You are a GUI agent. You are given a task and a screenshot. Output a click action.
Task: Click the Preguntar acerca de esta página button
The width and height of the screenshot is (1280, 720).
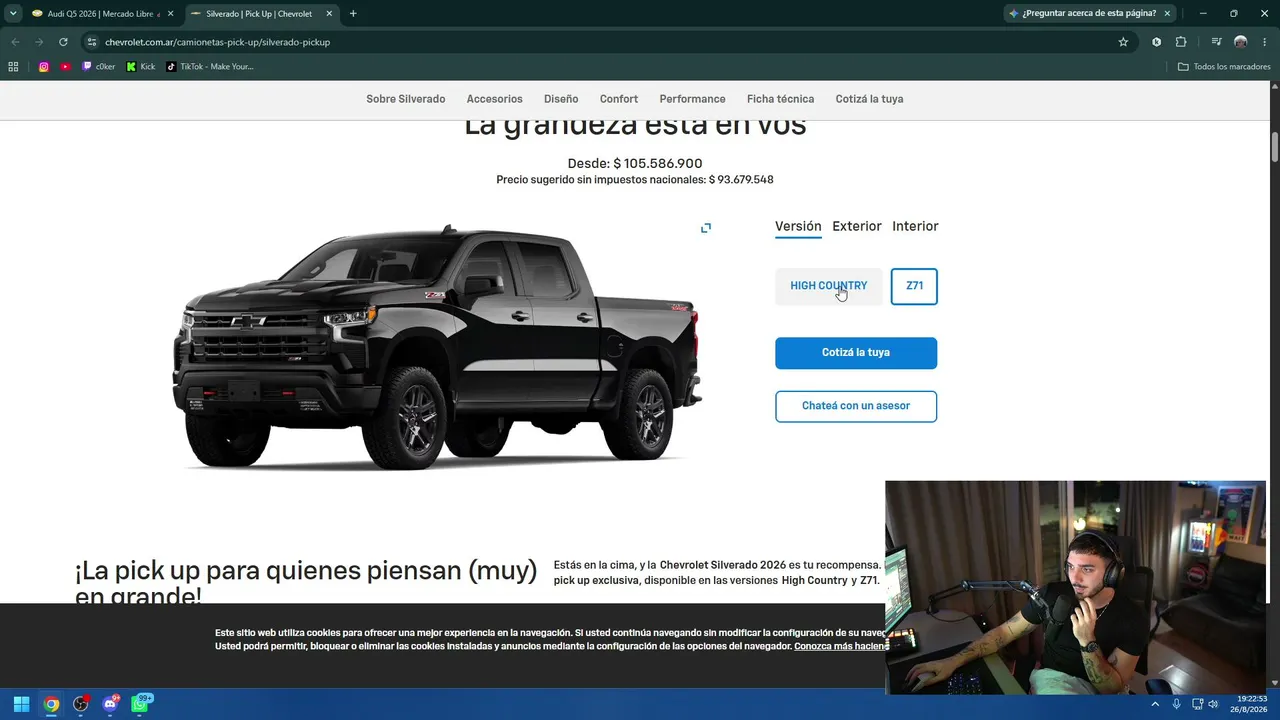point(1082,14)
